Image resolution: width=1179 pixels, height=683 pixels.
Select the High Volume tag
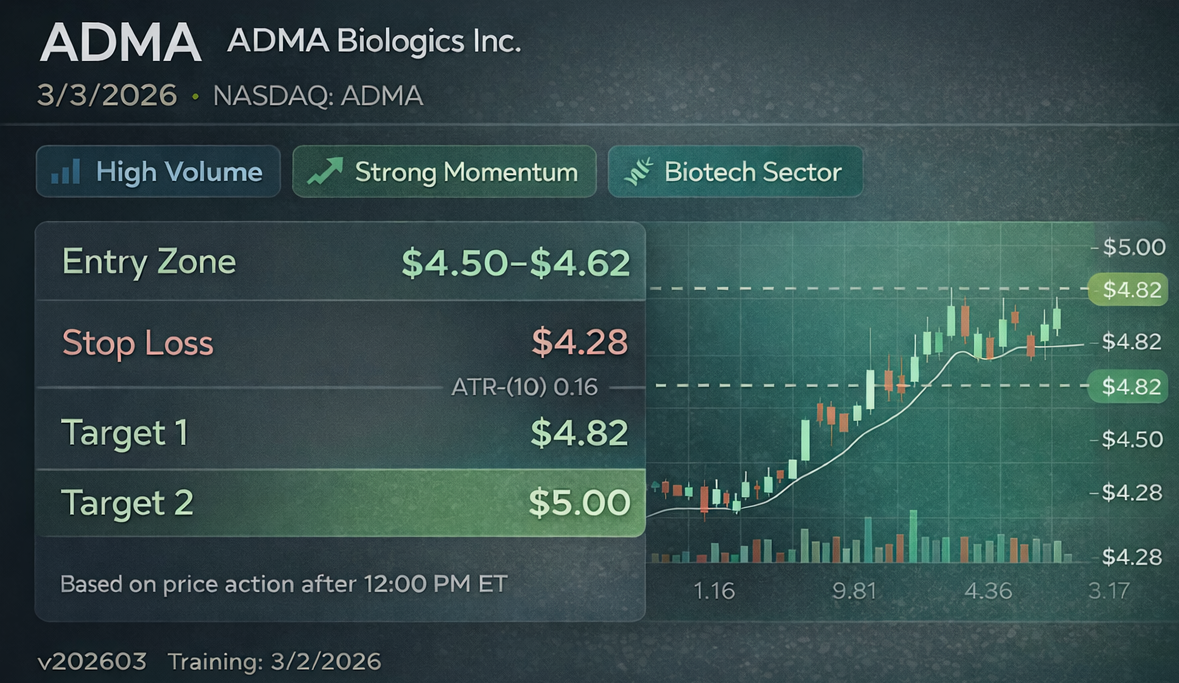pyautogui.click(x=158, y=171)
